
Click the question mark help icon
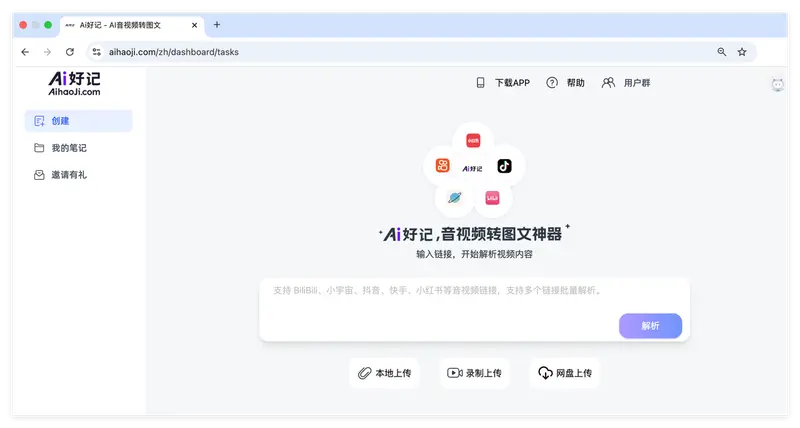coord(552,83)
